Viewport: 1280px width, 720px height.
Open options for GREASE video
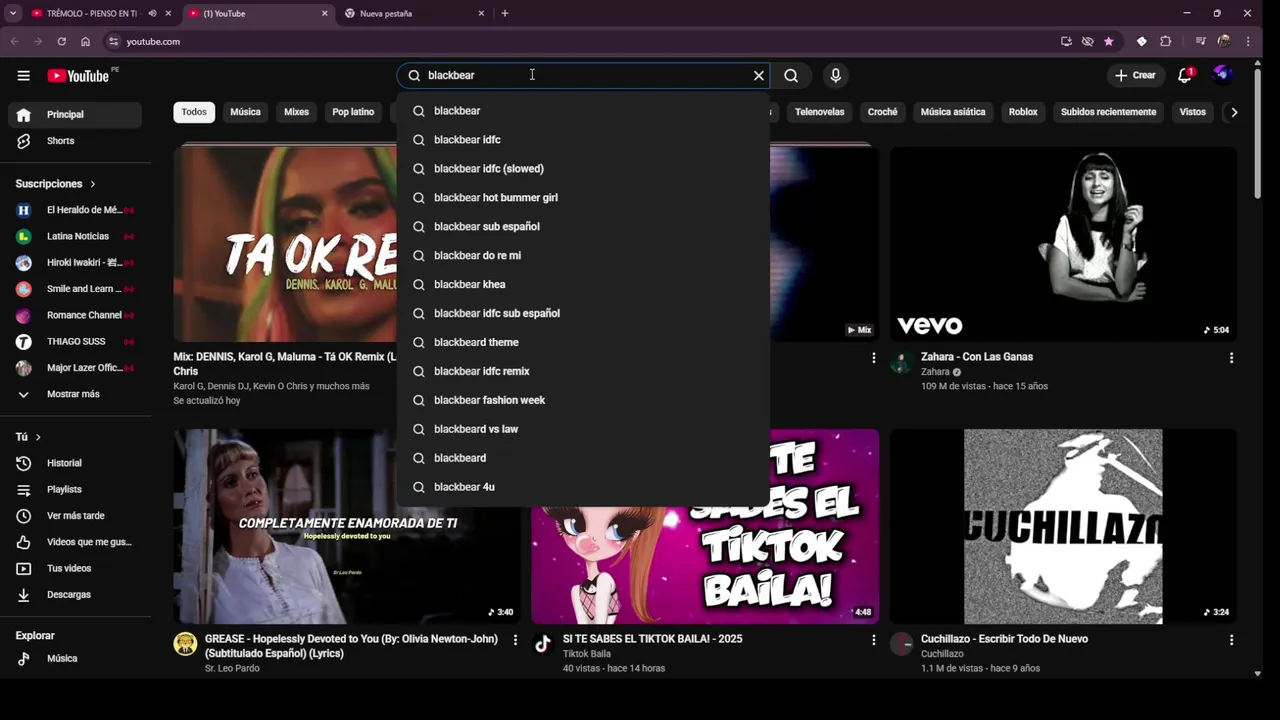click(515, 640)
